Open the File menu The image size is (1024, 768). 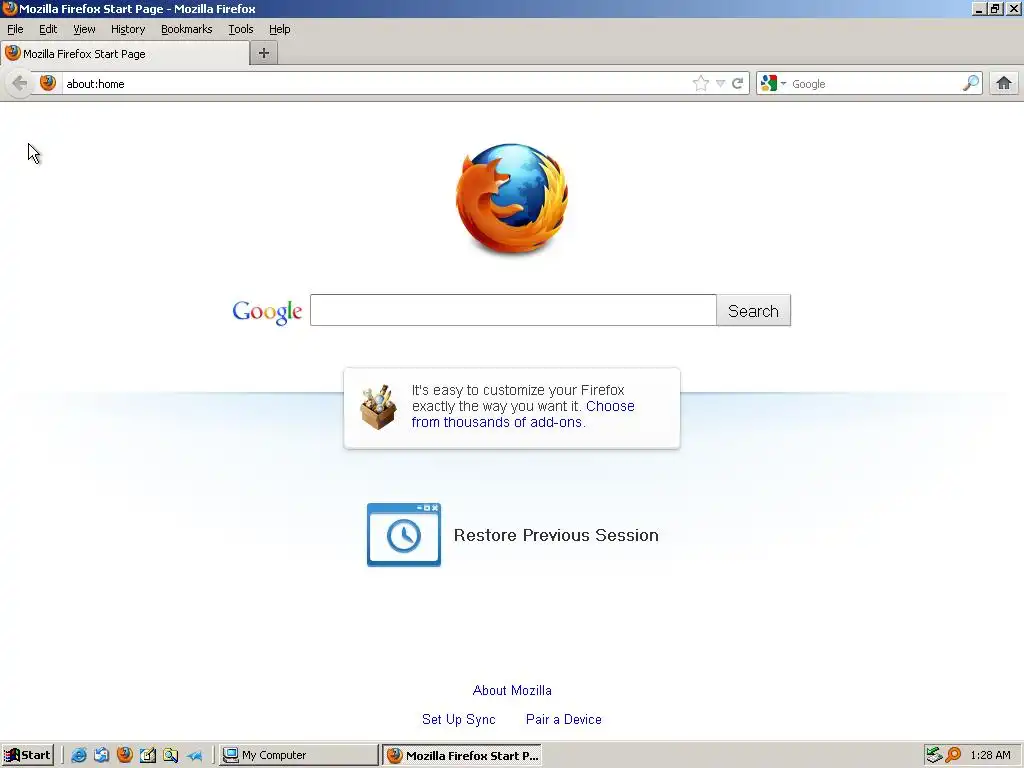[15, 29]
